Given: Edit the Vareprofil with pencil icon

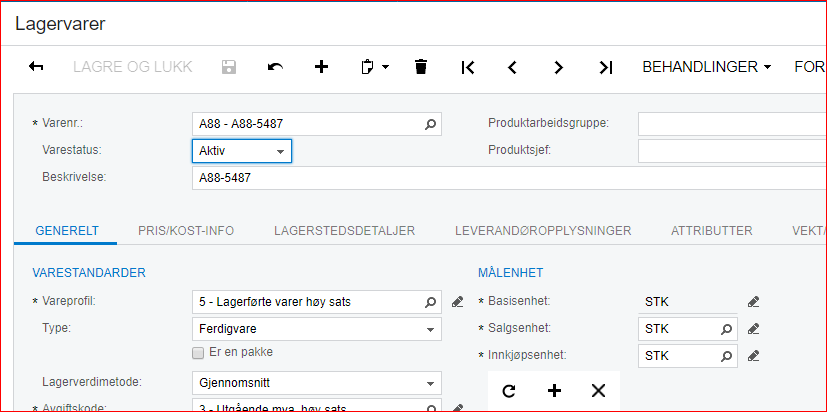Looking at the screenshot, I should click(458, 301).
